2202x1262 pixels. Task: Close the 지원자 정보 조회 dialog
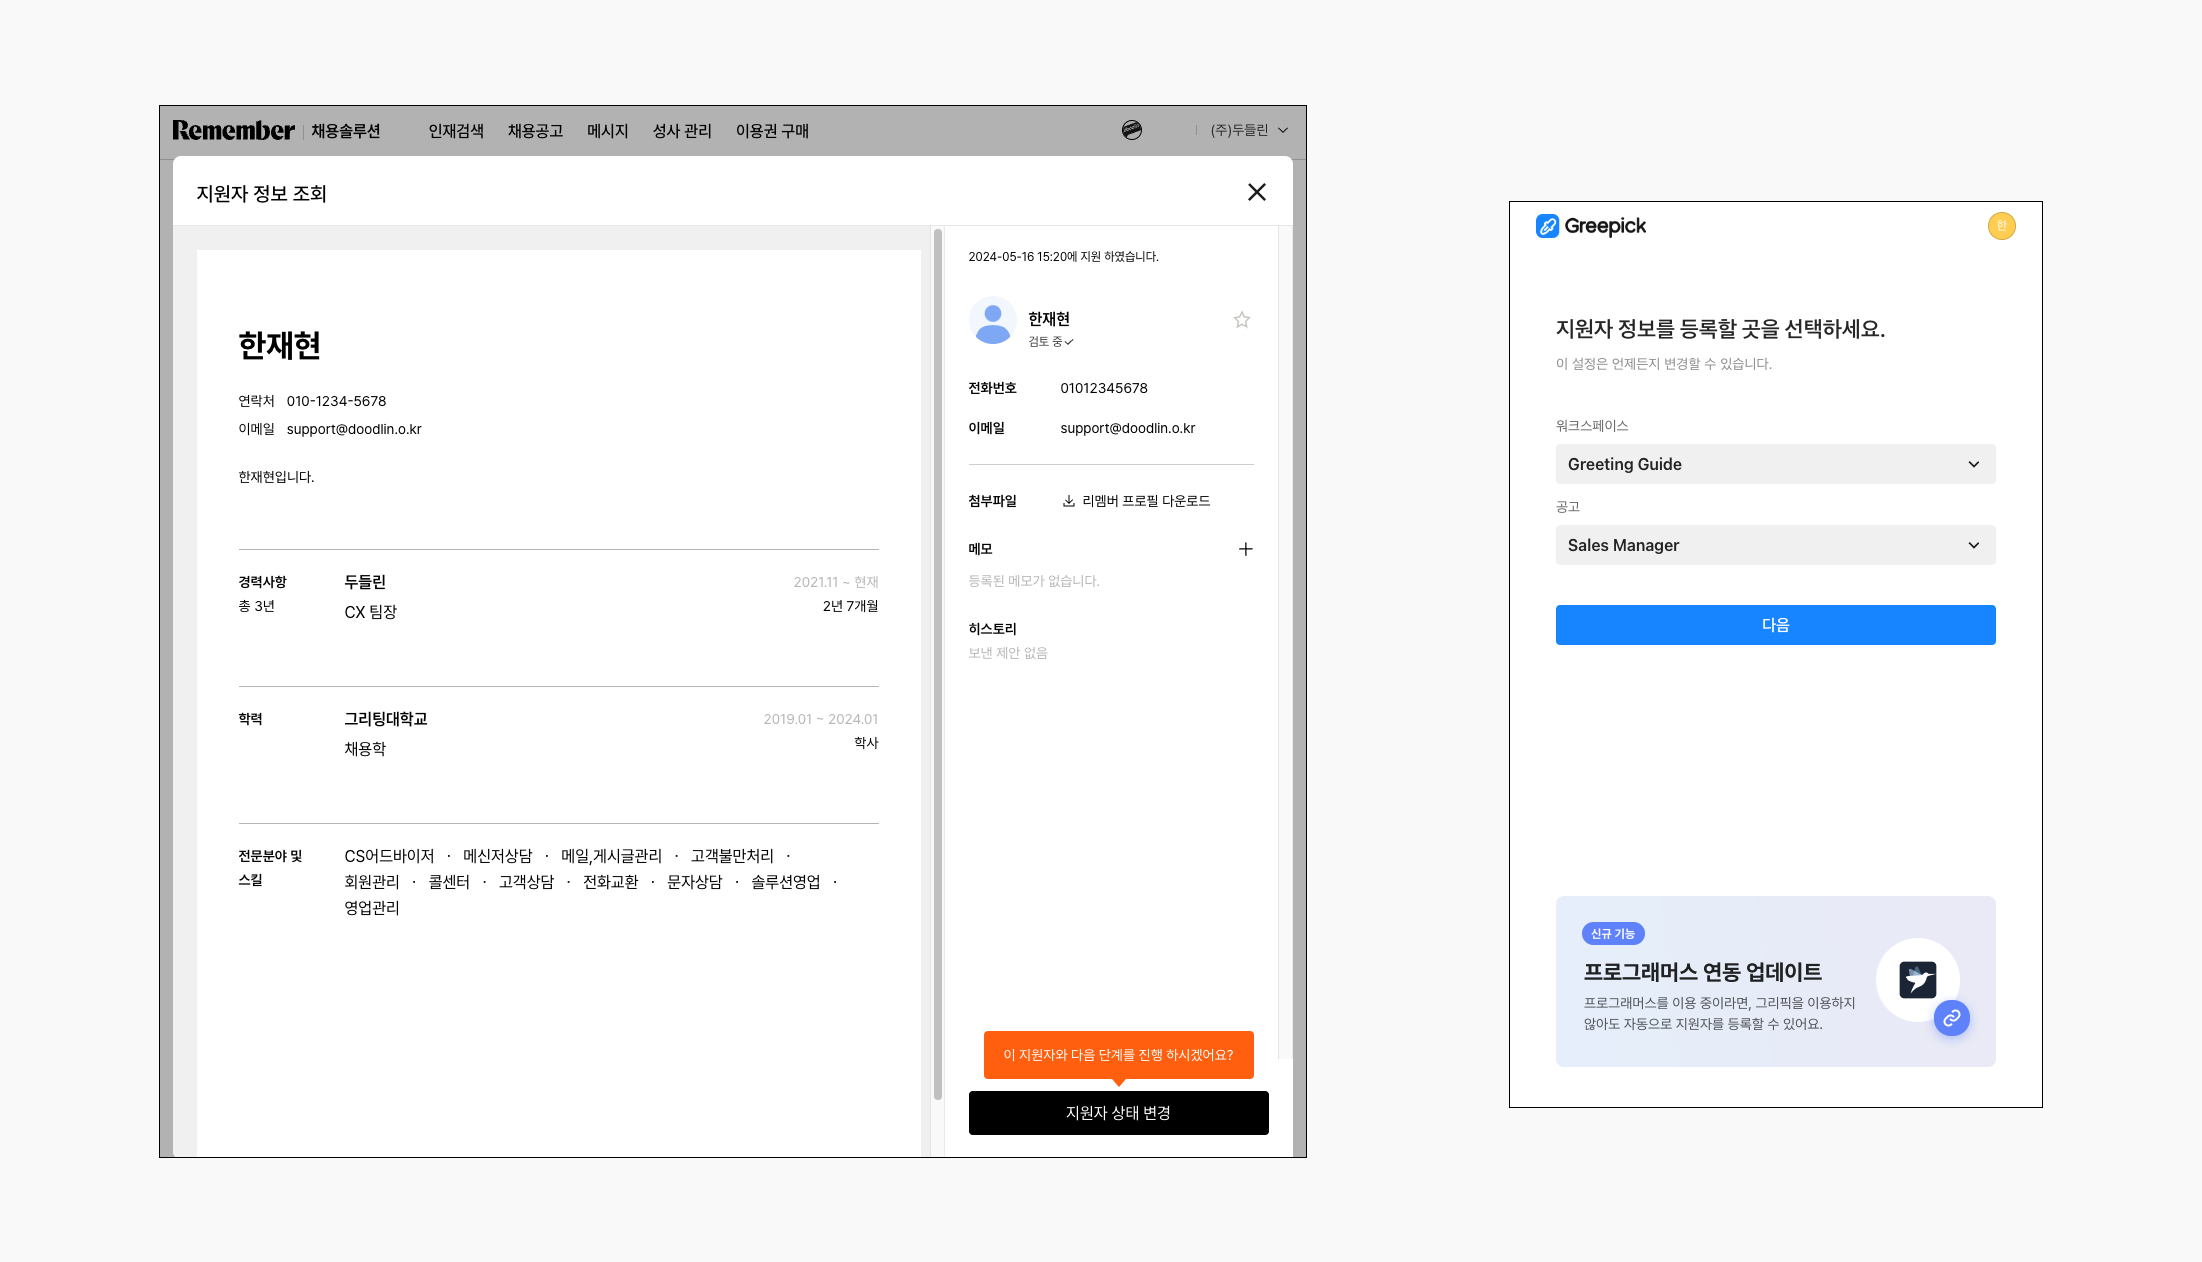tap(1257, 192)
